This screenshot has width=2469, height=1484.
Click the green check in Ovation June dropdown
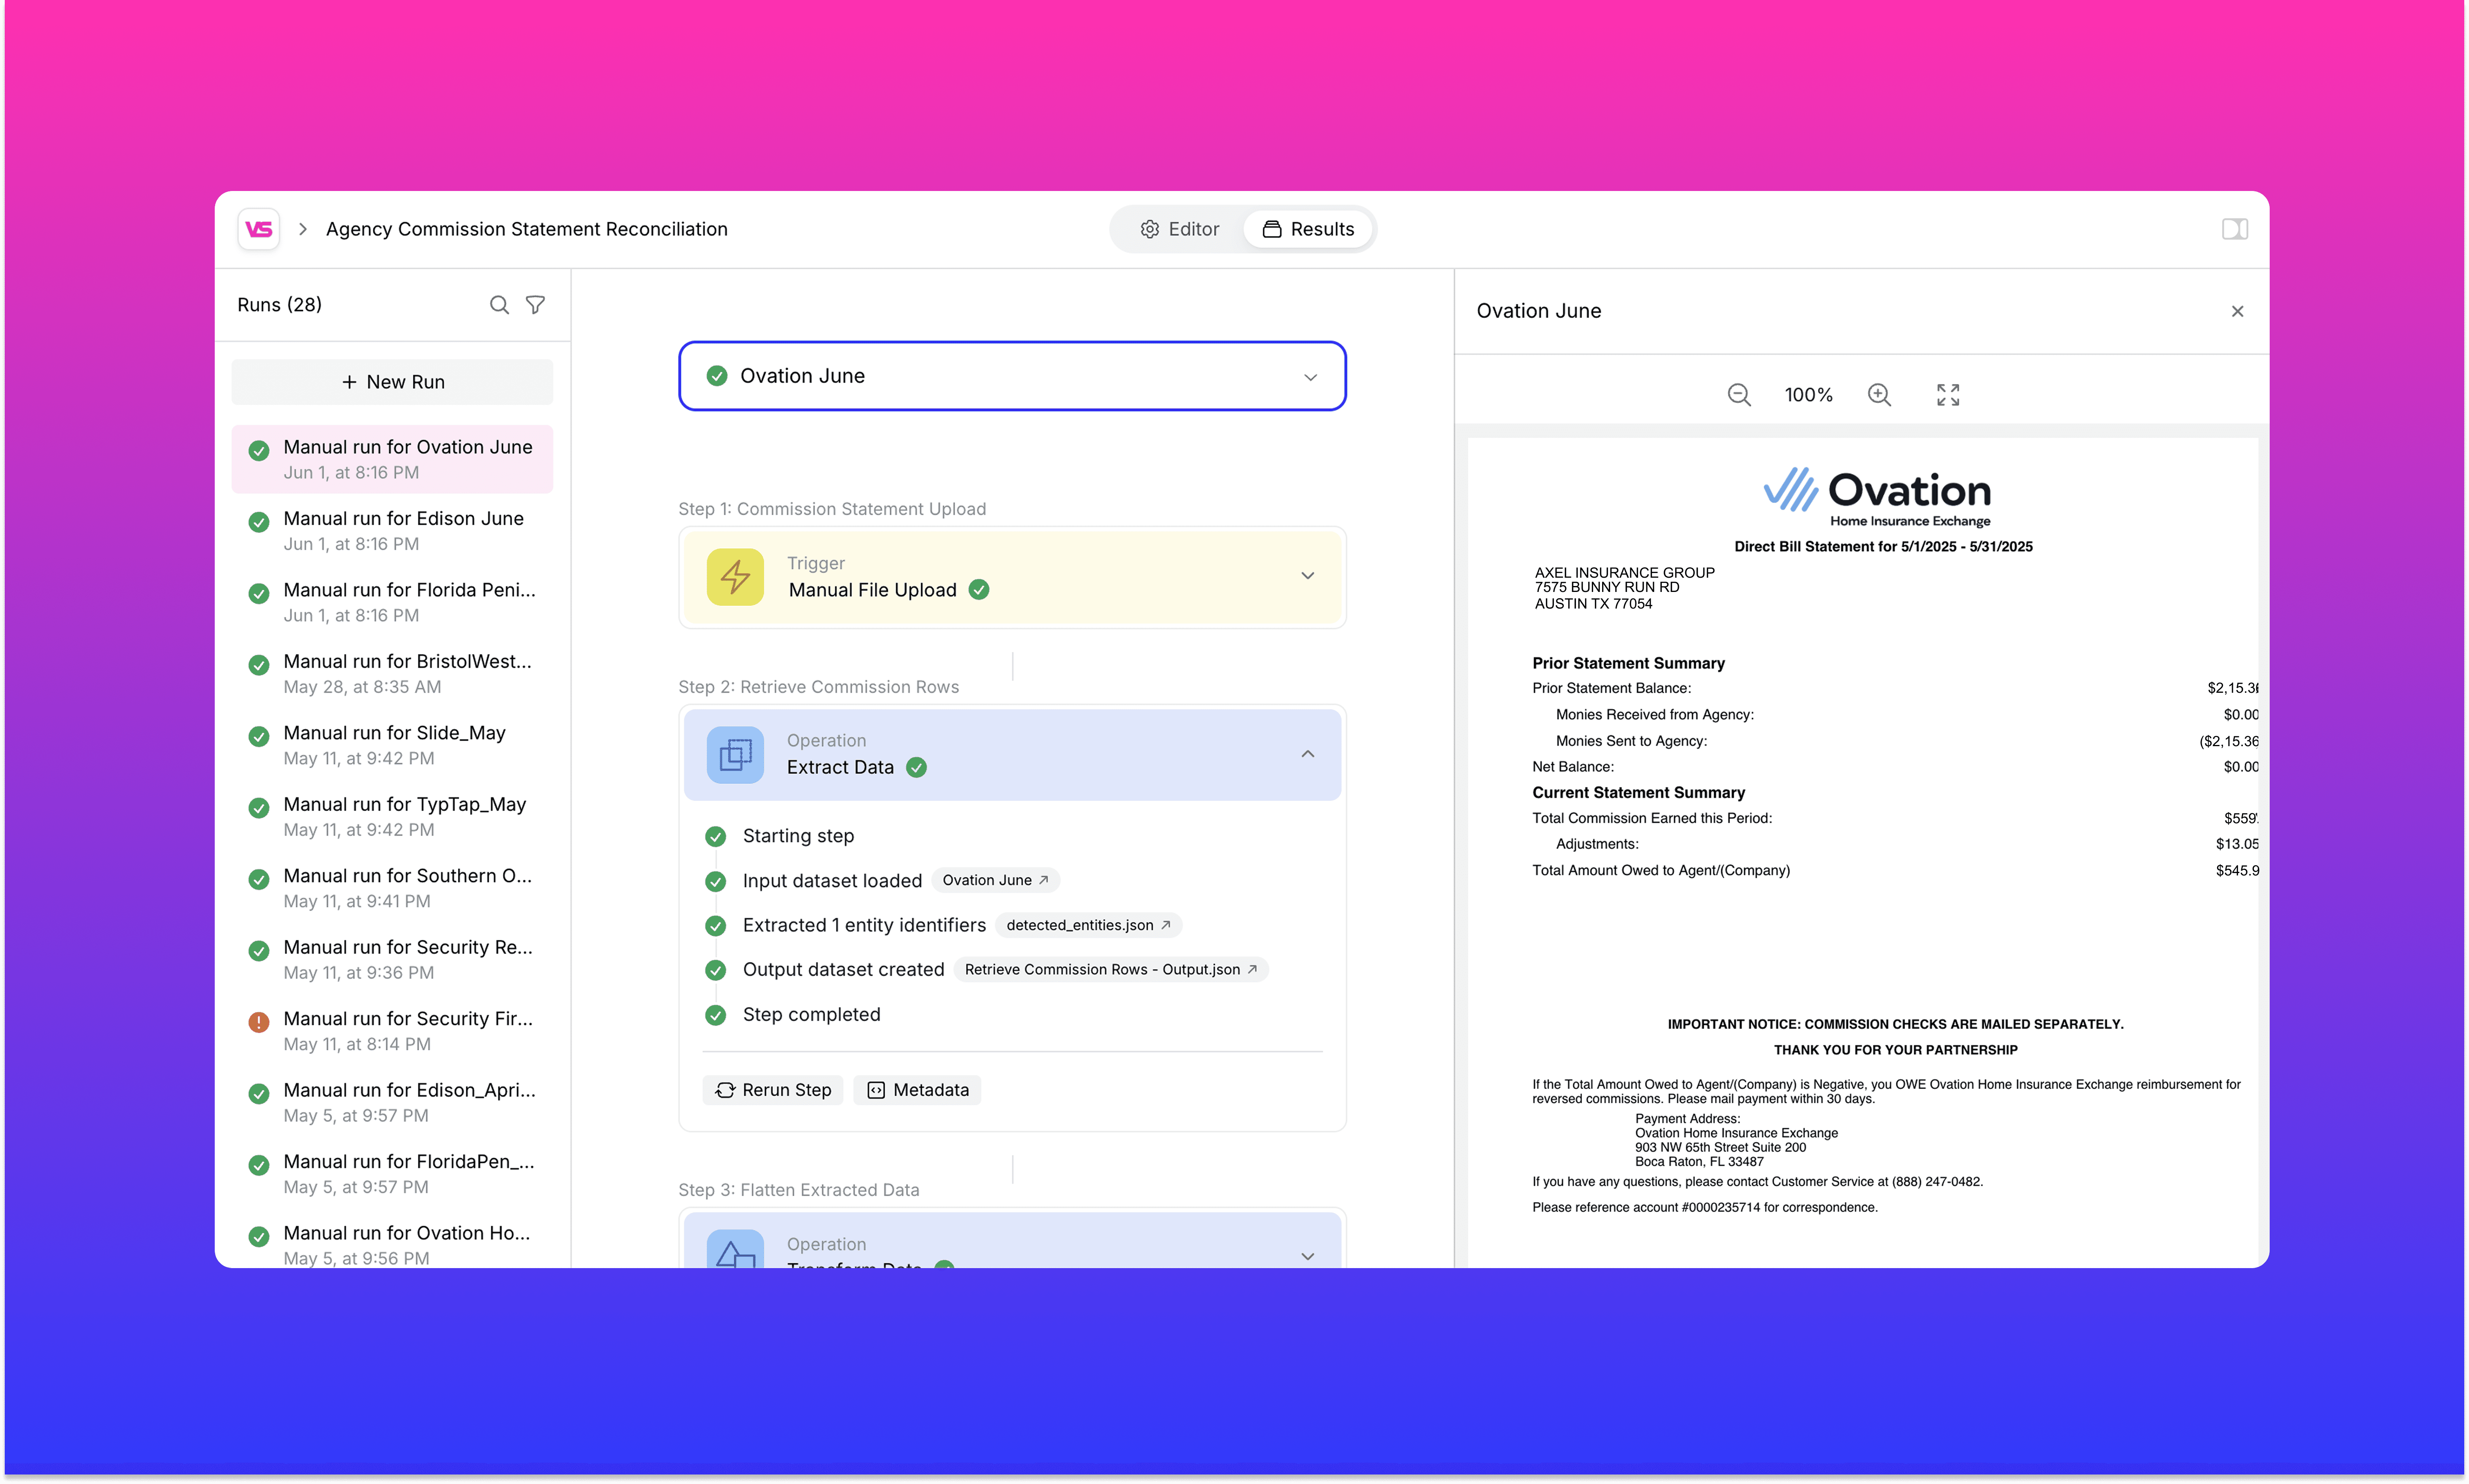coord(717,376)
